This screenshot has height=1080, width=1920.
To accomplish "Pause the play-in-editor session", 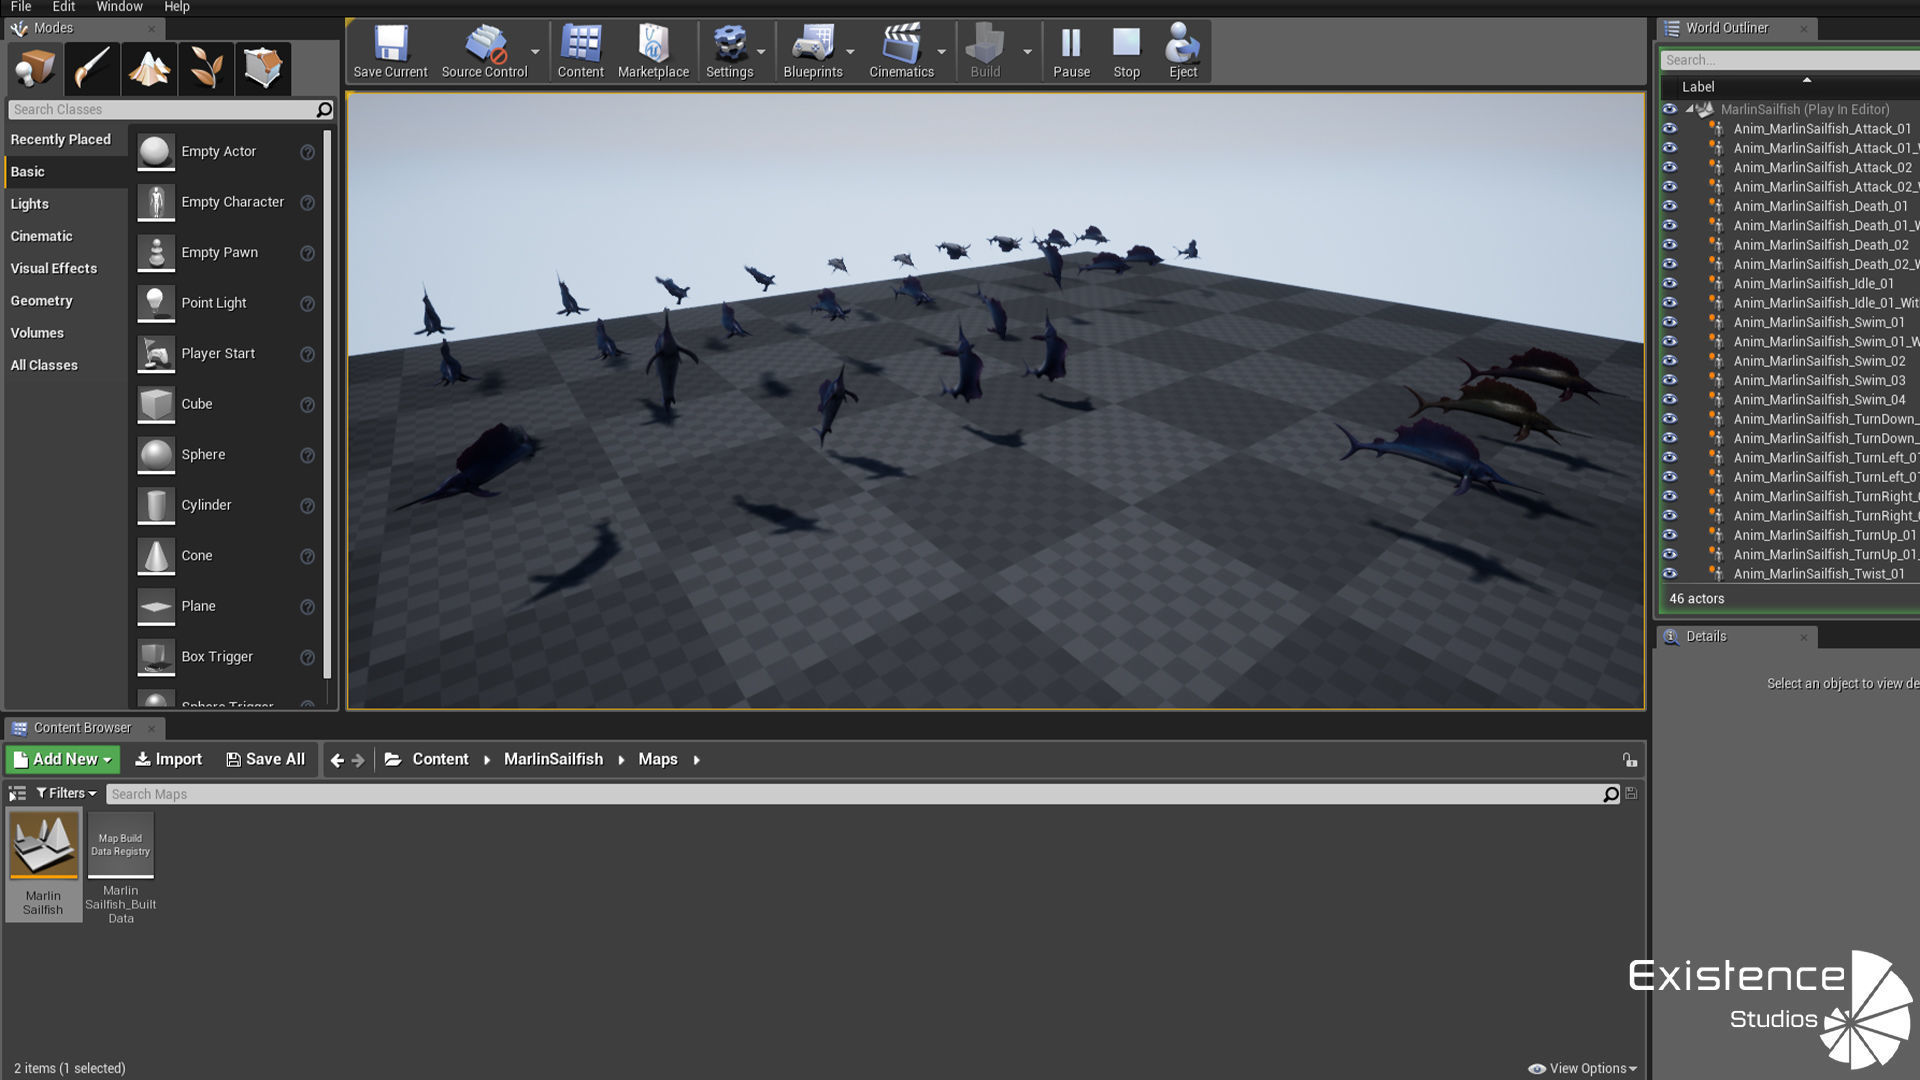I will (1071, 52).
